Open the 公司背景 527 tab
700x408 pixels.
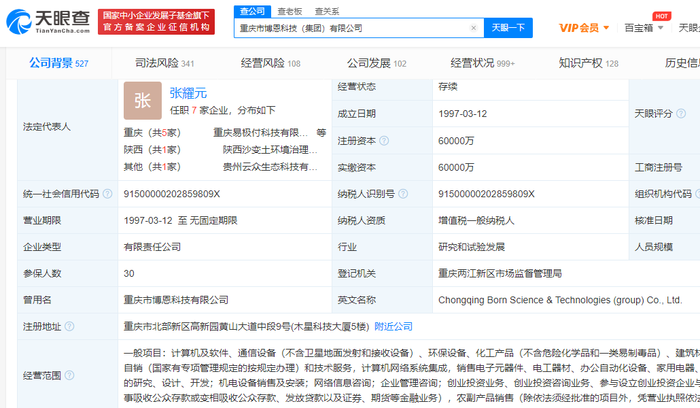click(x=58, y=63)
